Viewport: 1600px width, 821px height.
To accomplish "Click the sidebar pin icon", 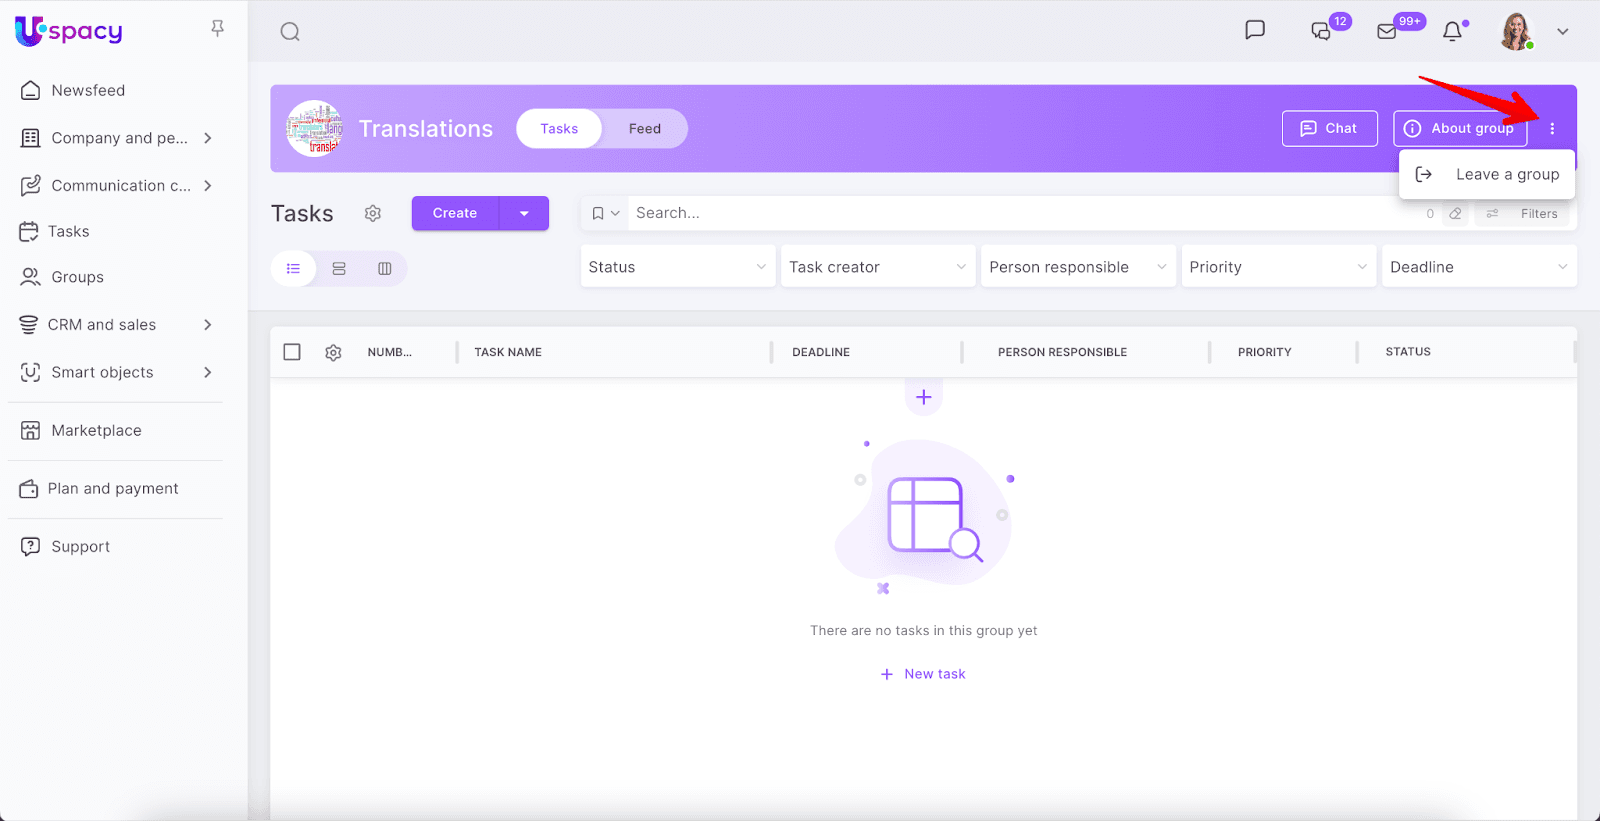I will coord(217,29).
